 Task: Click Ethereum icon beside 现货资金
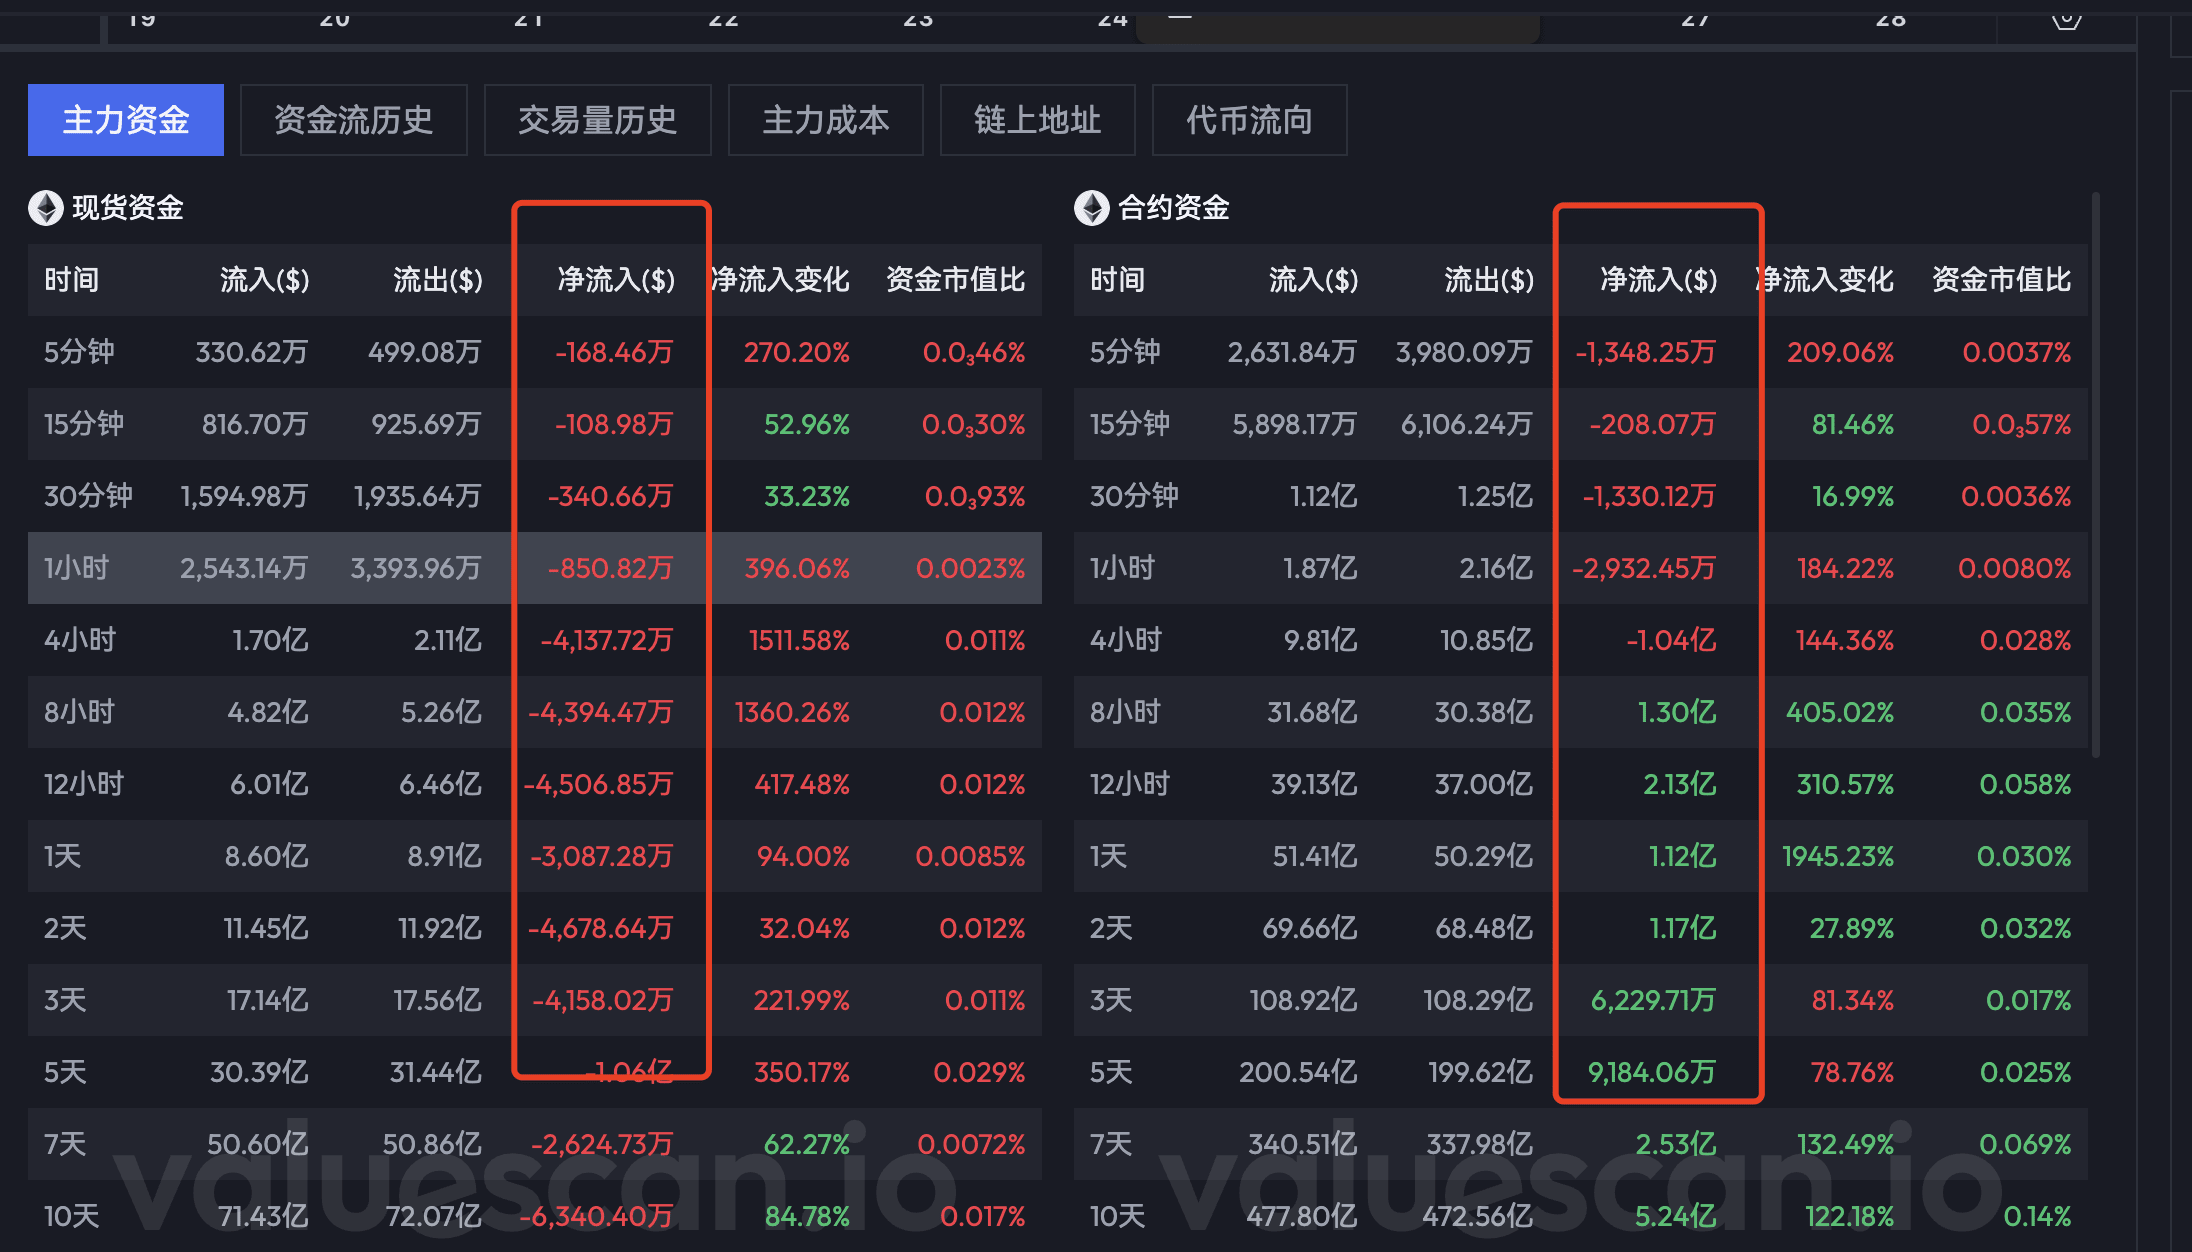45,208
